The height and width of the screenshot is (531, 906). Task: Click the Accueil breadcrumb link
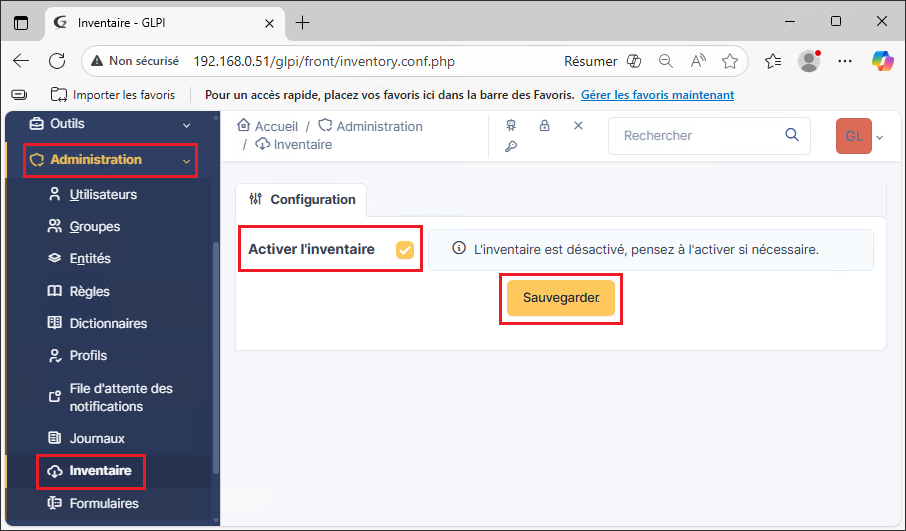pos(275,127)
